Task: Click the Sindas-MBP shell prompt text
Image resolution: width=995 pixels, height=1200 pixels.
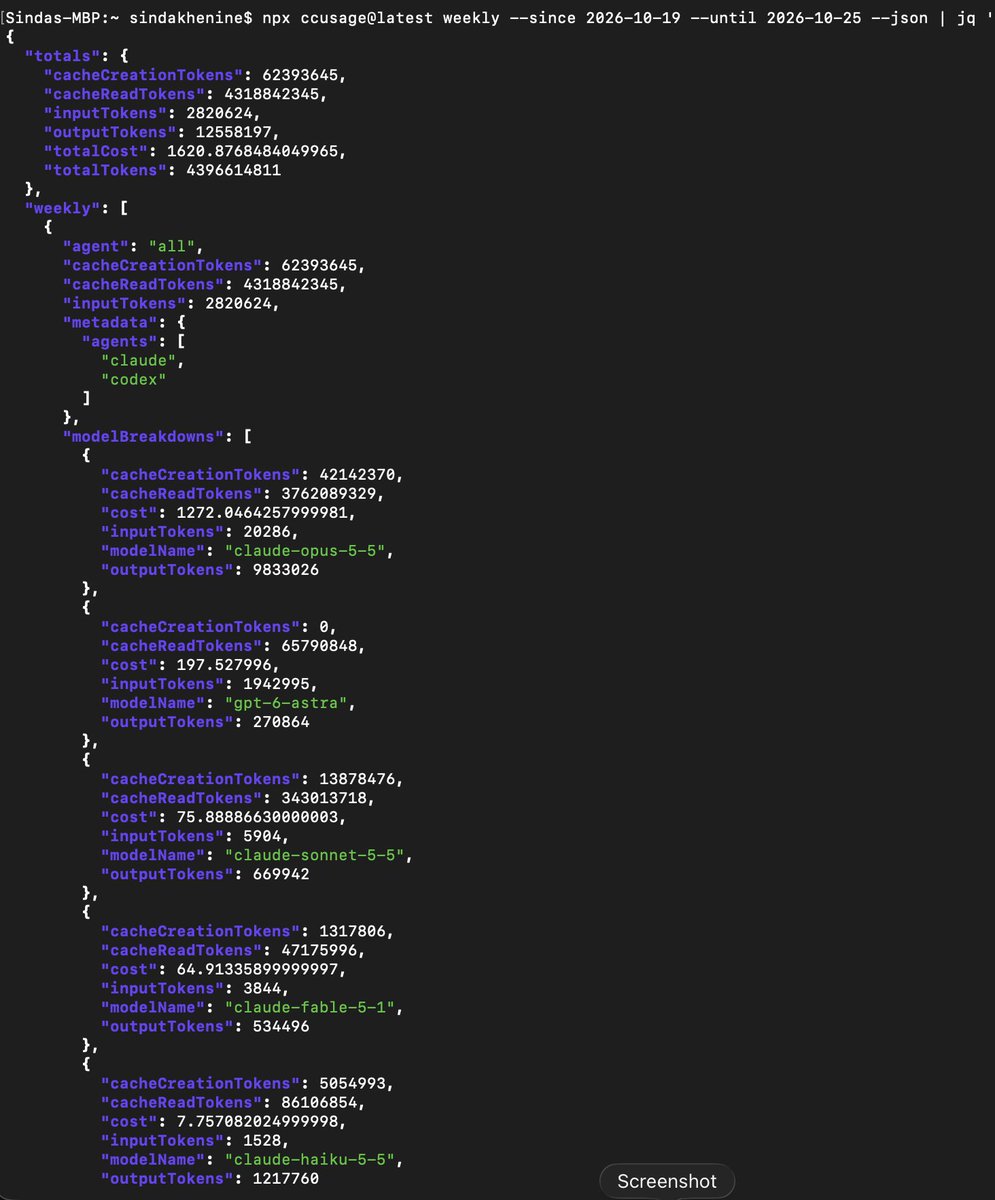Action: coord(128,17)
